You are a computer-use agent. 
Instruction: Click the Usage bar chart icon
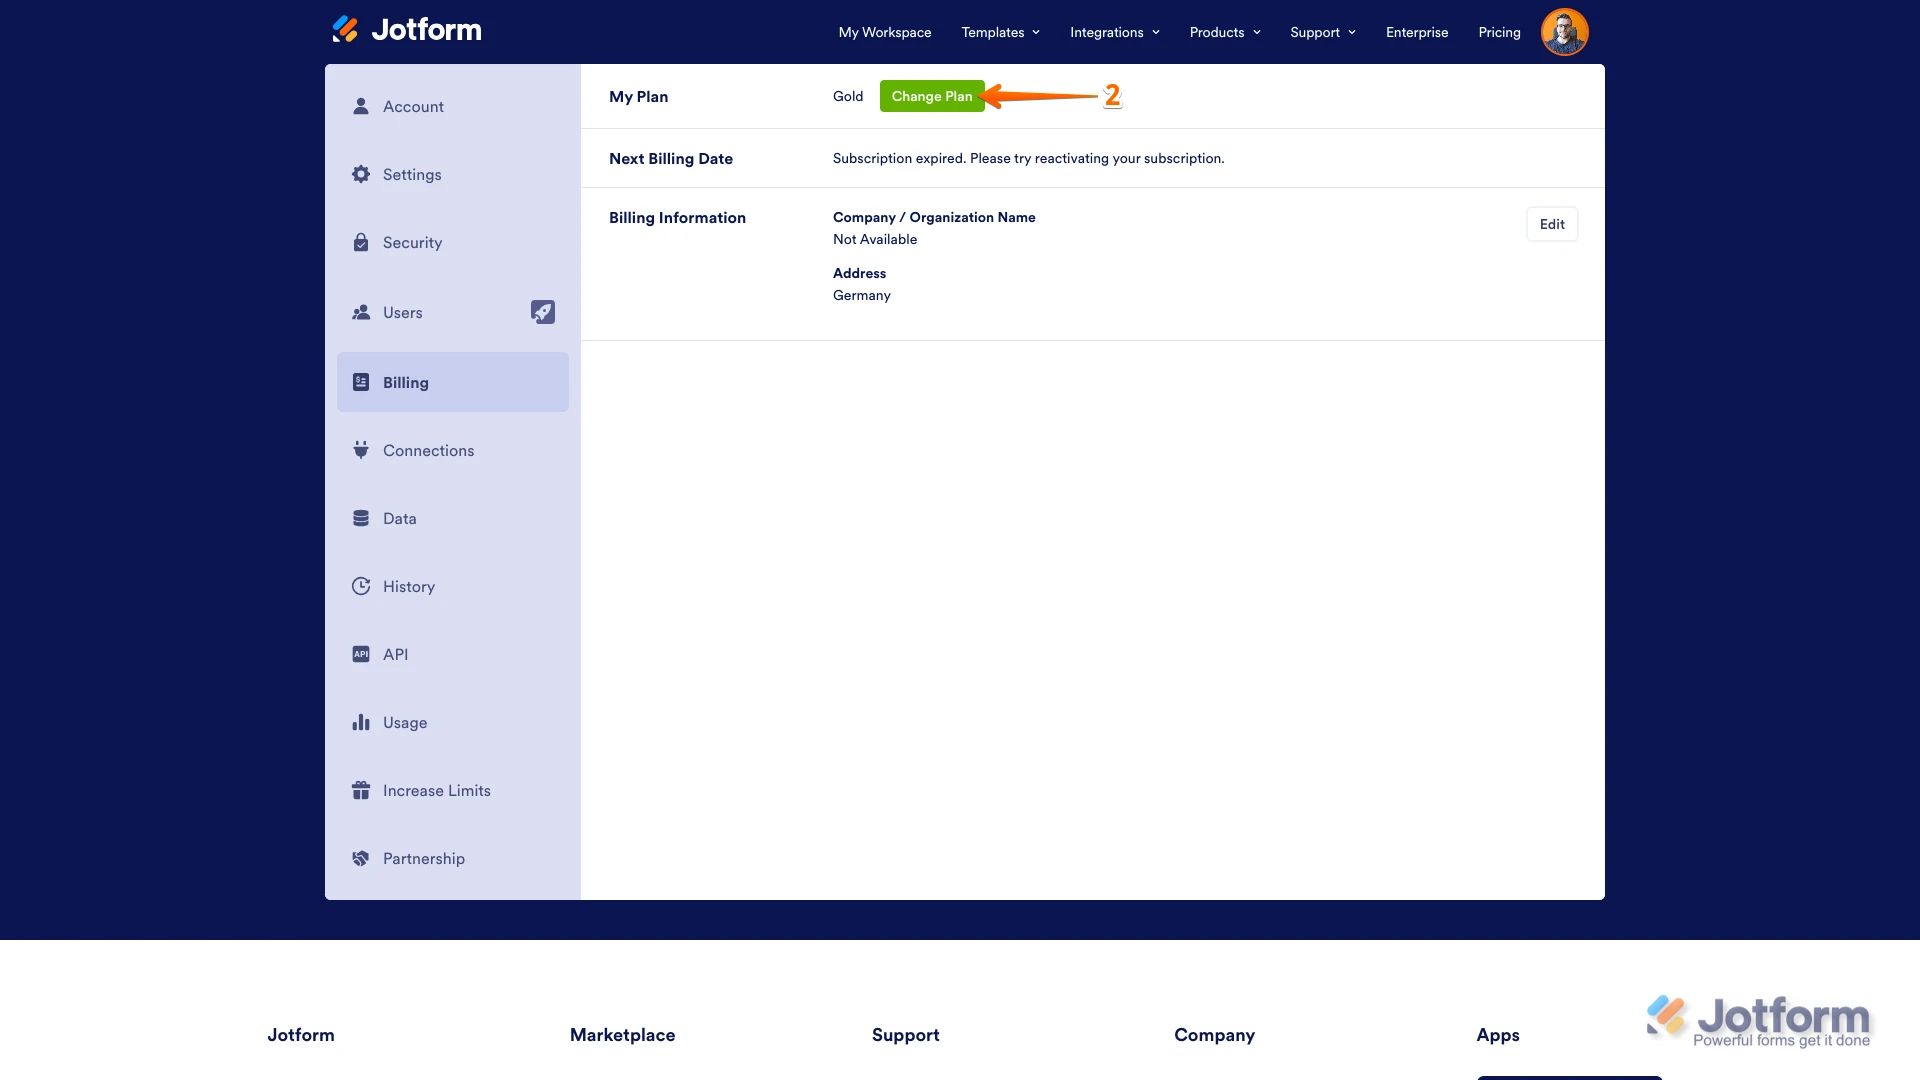pyautogui.click(x=361, y=722)
